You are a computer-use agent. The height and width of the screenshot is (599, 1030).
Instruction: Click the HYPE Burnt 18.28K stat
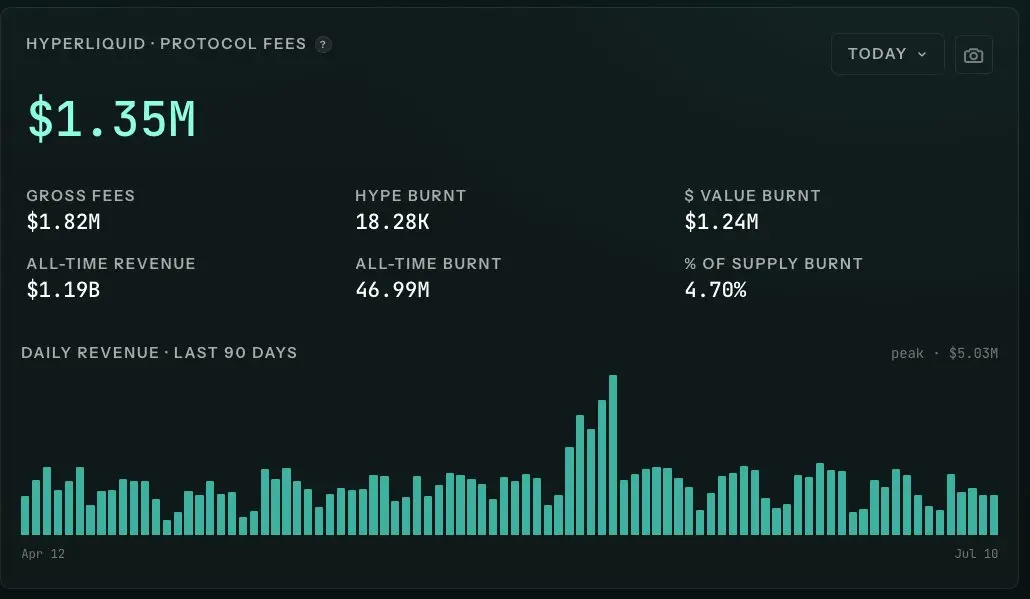tap(410, 210)
